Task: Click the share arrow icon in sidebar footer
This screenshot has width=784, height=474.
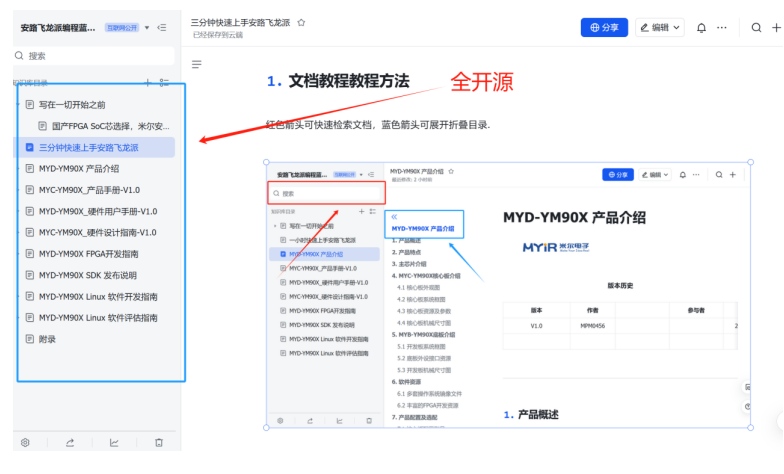Action: [70, 442]
